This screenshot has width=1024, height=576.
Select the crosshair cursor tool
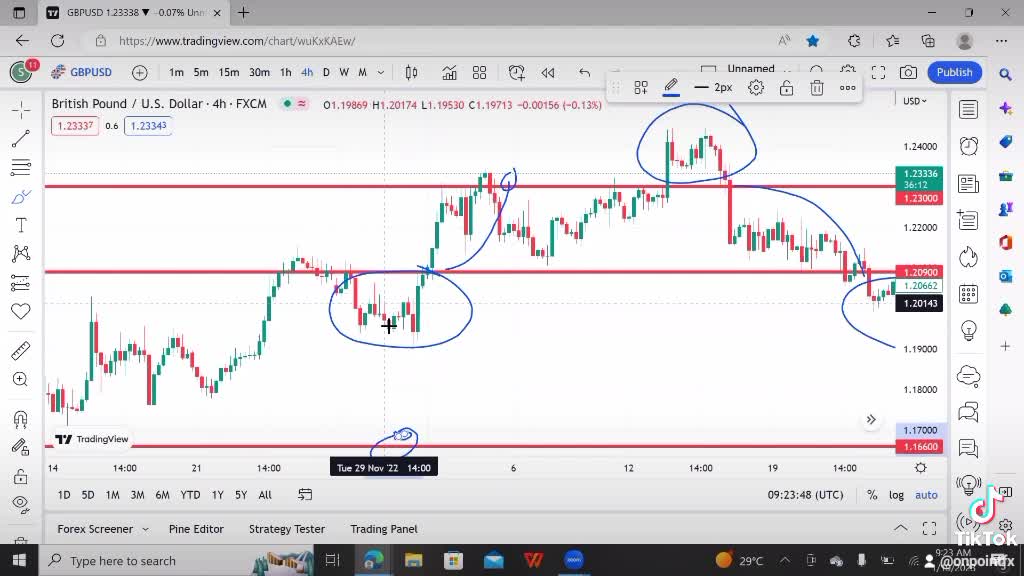pos(21,110)
